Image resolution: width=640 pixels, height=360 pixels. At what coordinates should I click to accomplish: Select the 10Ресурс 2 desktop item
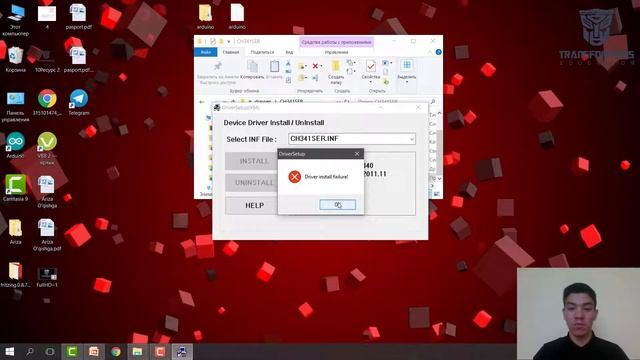[47, 60]
